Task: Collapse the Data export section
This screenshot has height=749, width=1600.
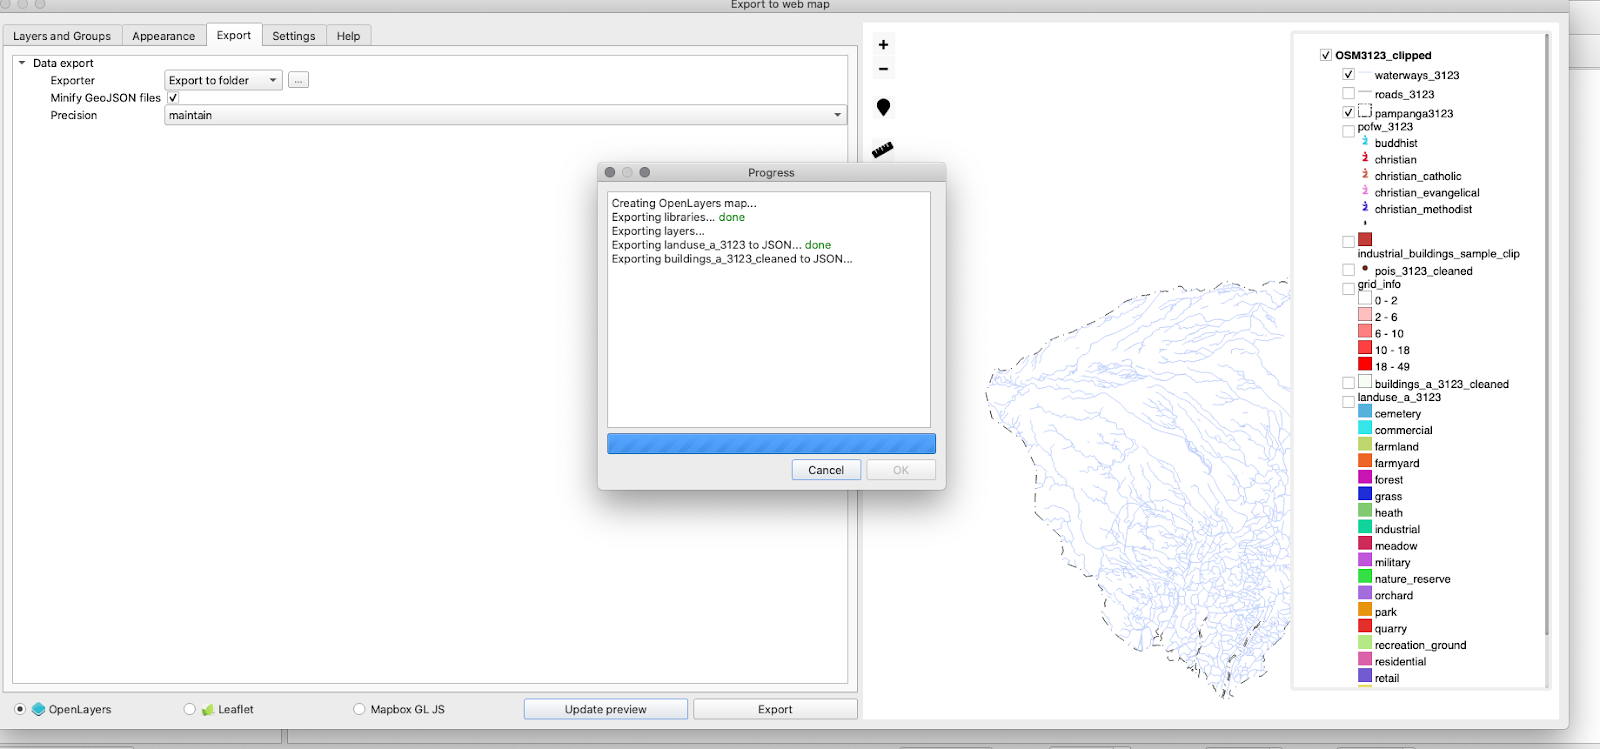Action: click(x=22, y=63)
